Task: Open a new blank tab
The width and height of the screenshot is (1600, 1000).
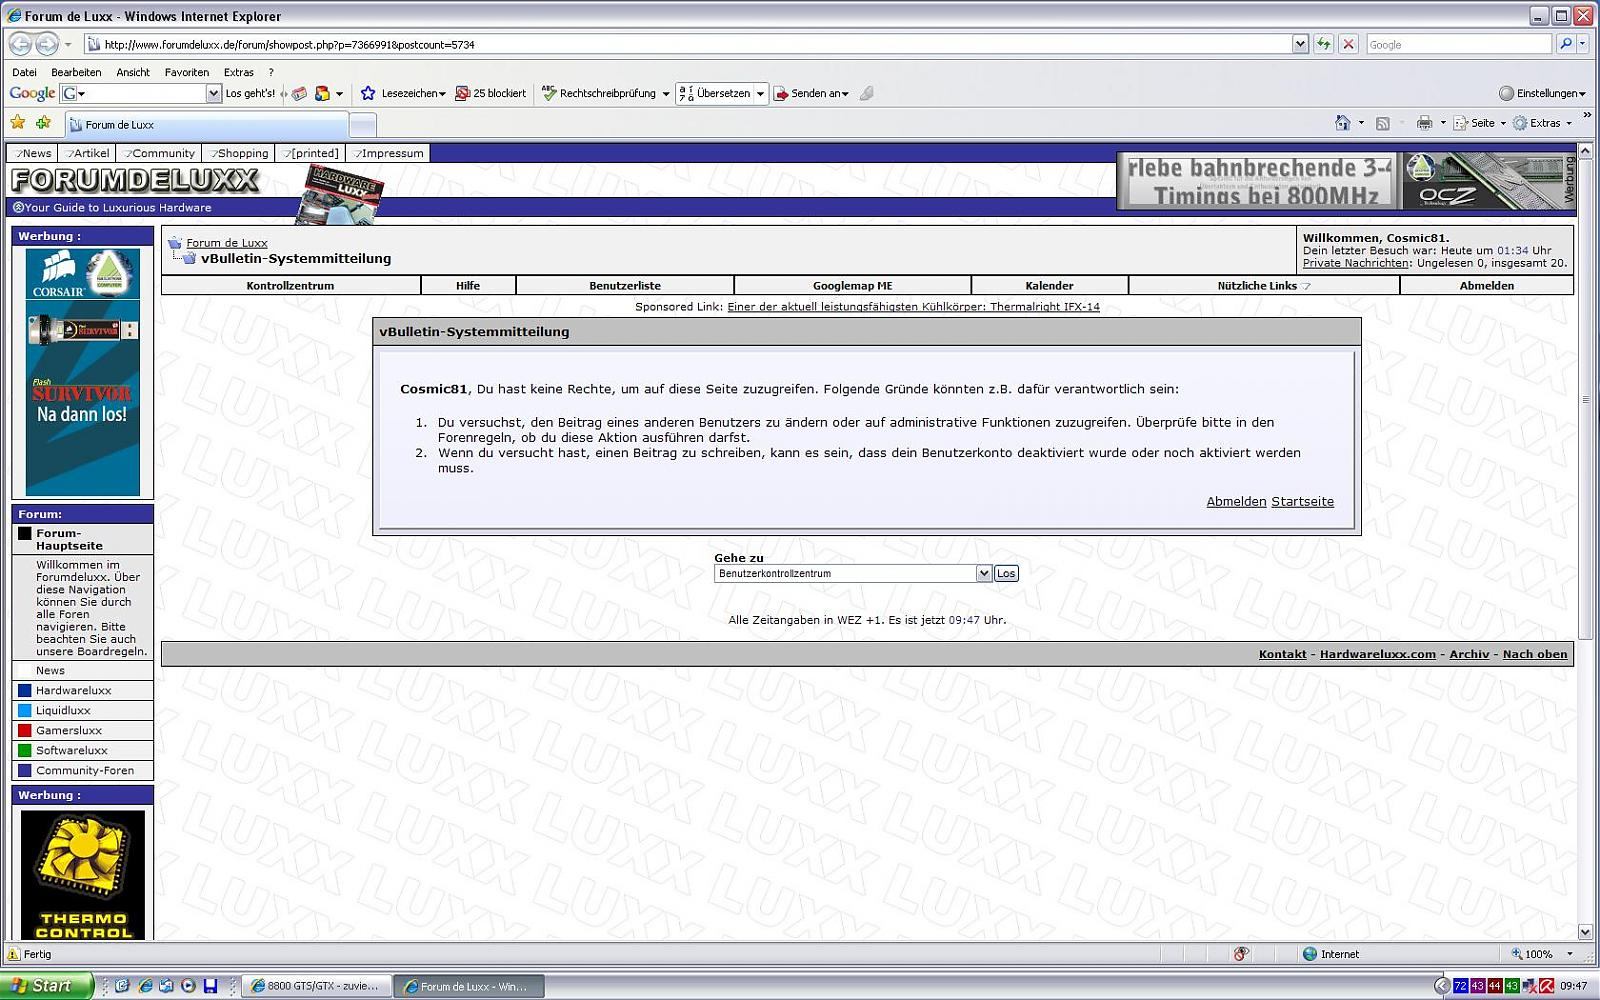Action: 363,125
